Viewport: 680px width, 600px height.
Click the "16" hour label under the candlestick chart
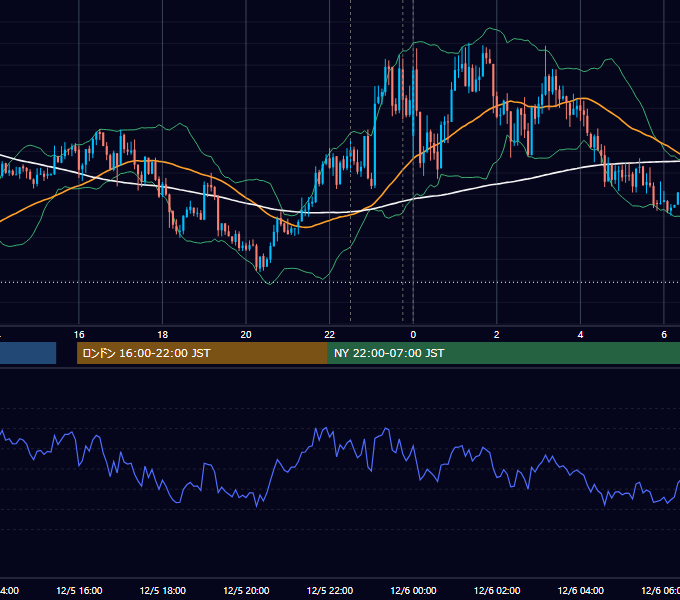click(x=79, y=335)
